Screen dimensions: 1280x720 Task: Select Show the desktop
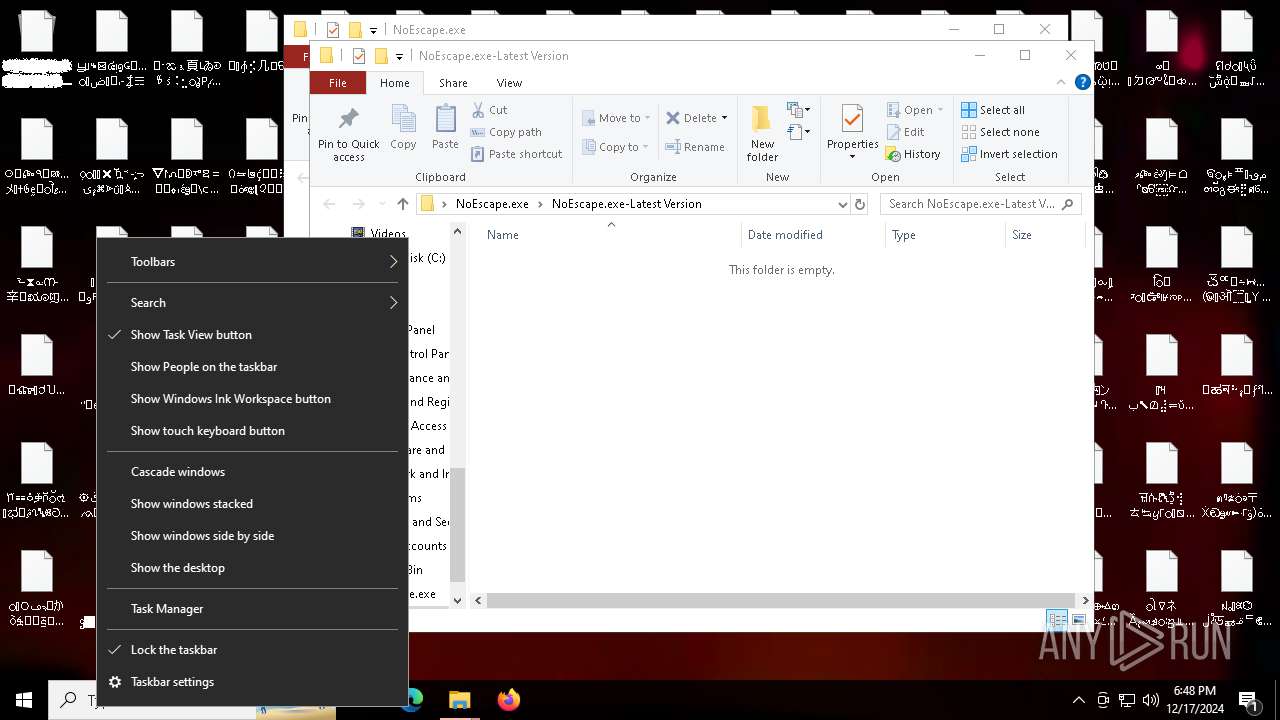252,568
